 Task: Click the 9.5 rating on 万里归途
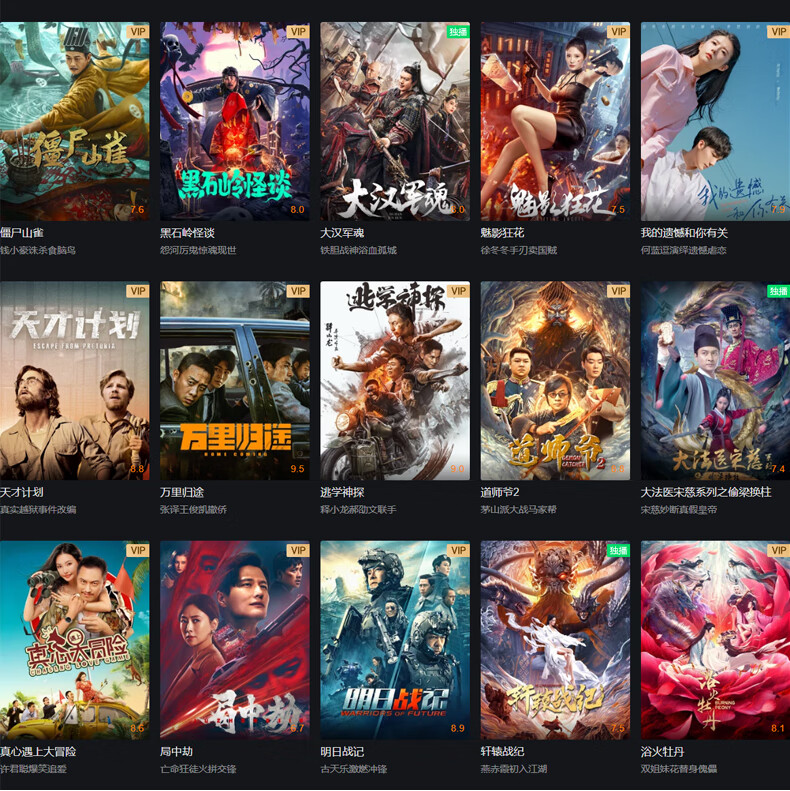298,469
